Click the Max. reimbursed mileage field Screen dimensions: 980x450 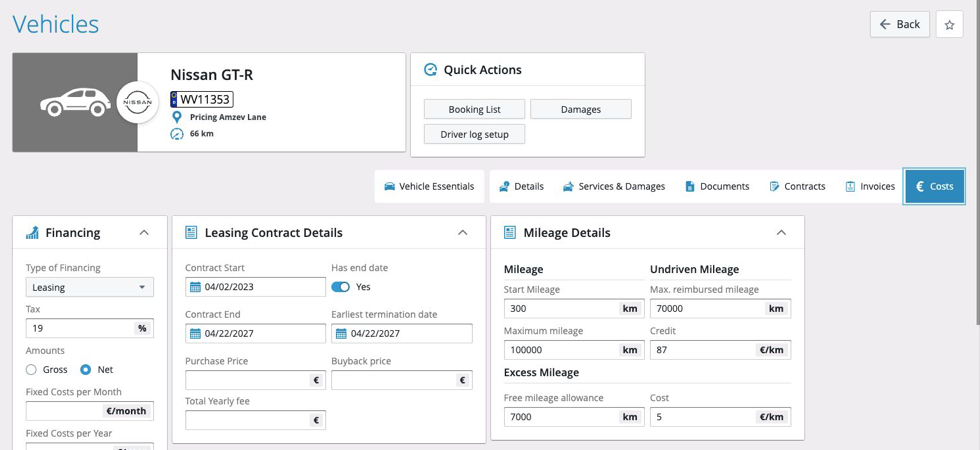[x=721, y=308]
